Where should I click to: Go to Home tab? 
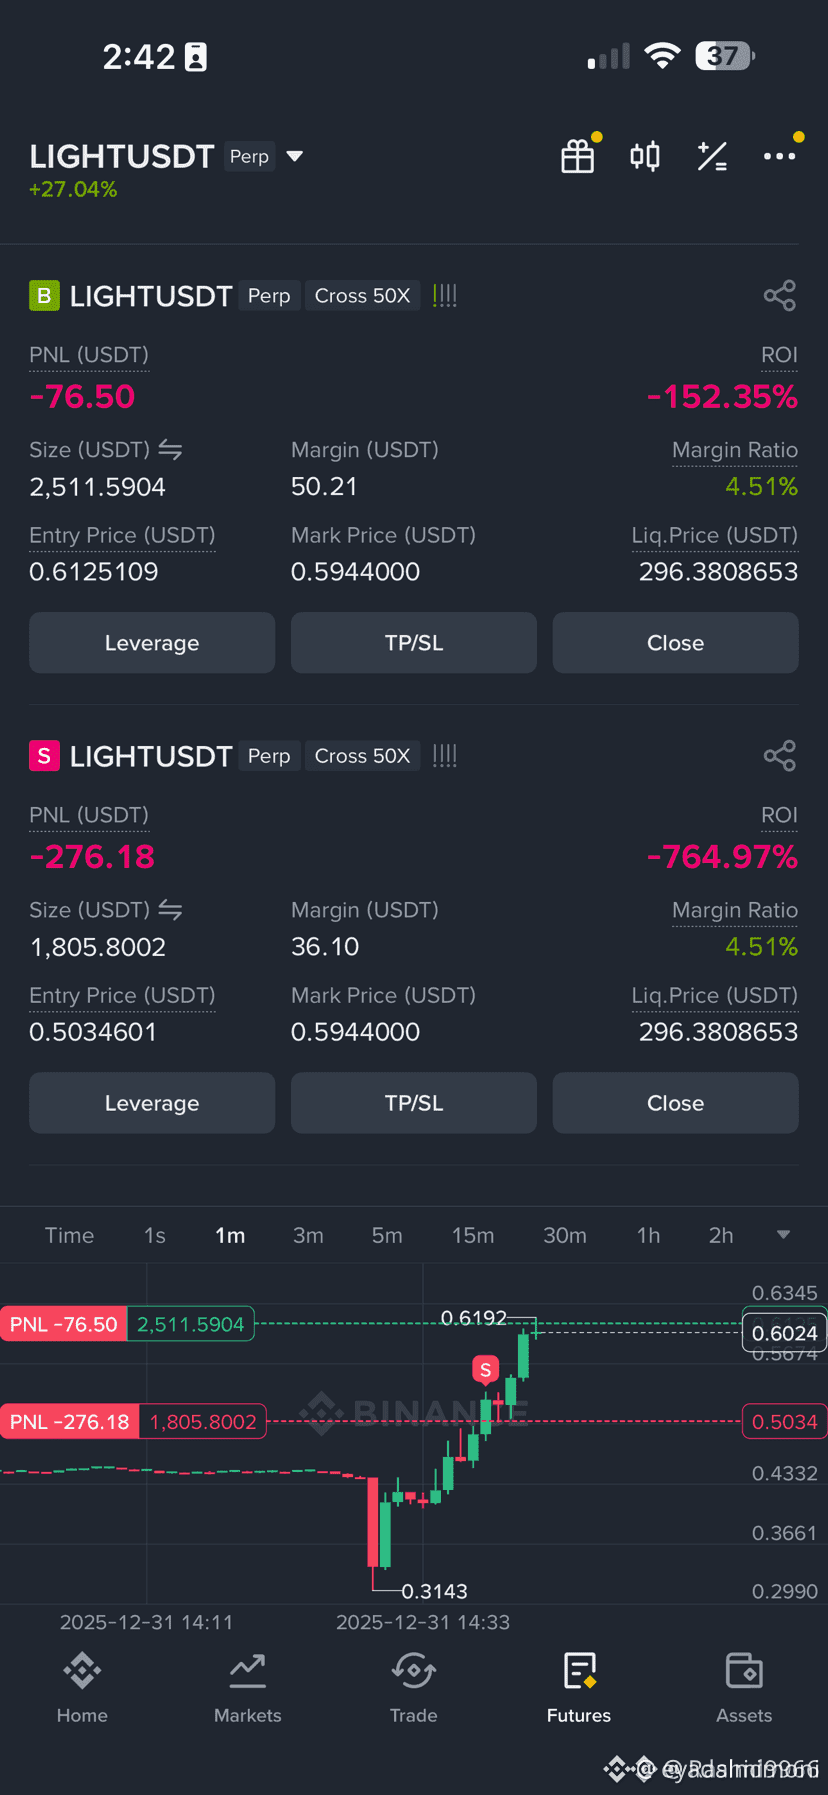pos(82,1689)
